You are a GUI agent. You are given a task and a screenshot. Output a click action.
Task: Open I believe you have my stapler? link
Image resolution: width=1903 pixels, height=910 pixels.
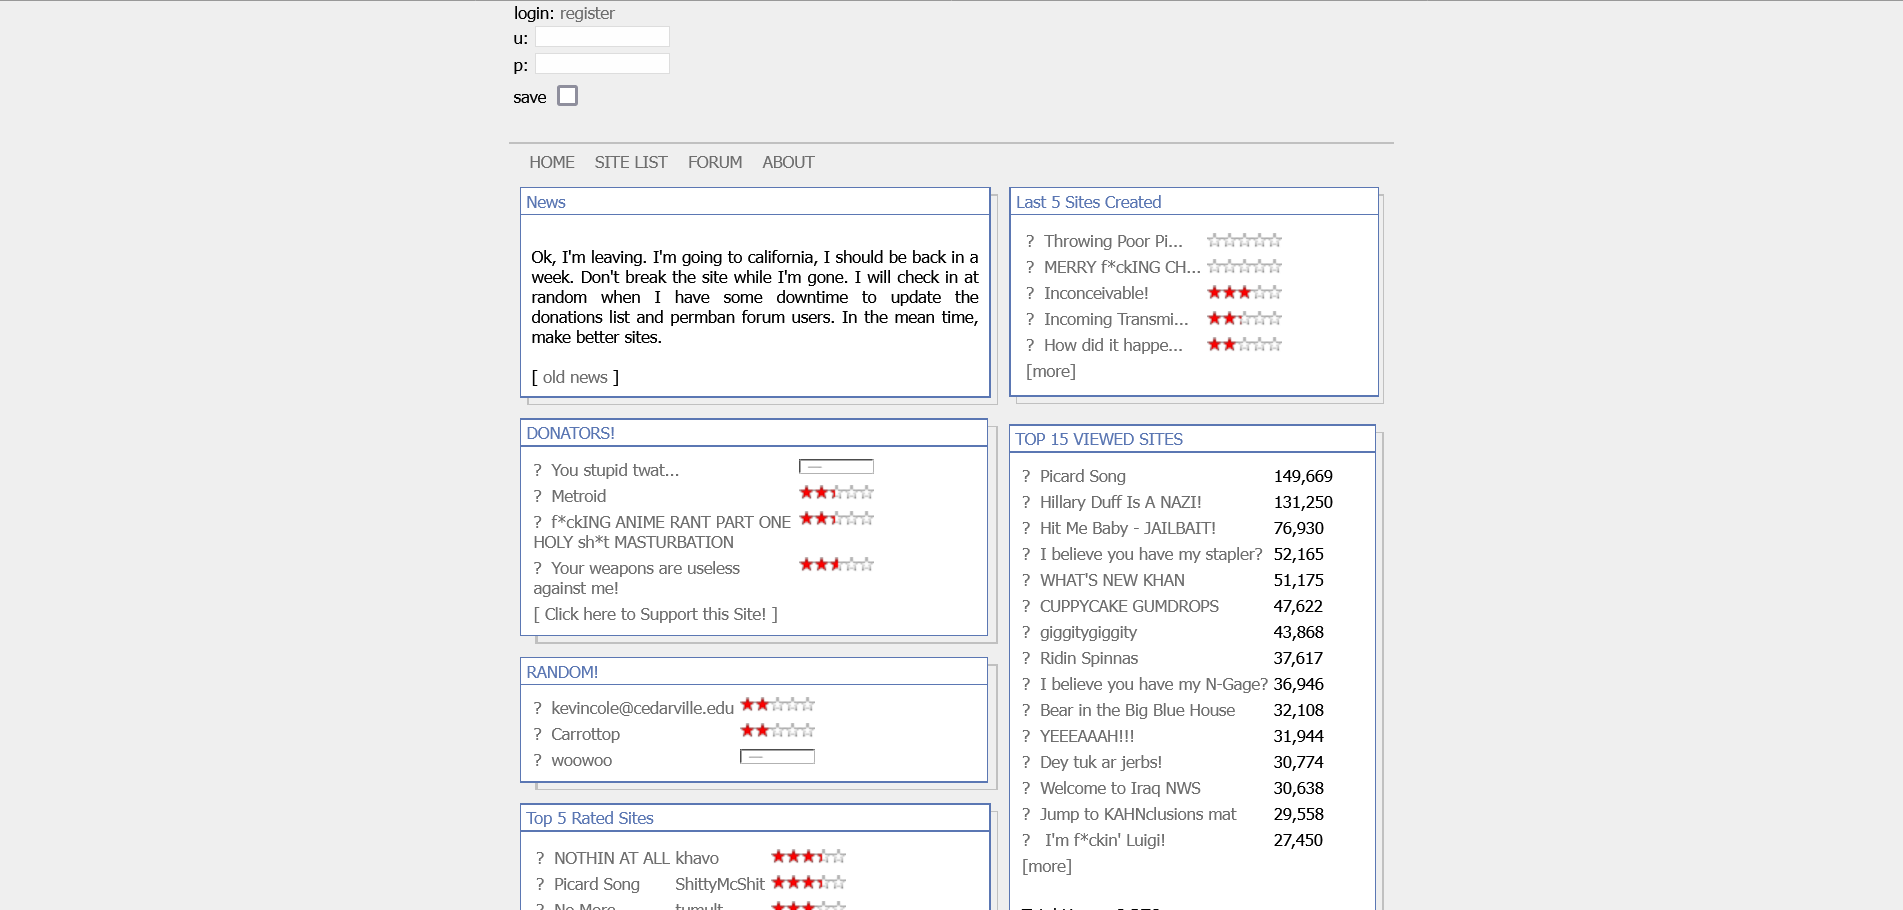(1151, 554)
